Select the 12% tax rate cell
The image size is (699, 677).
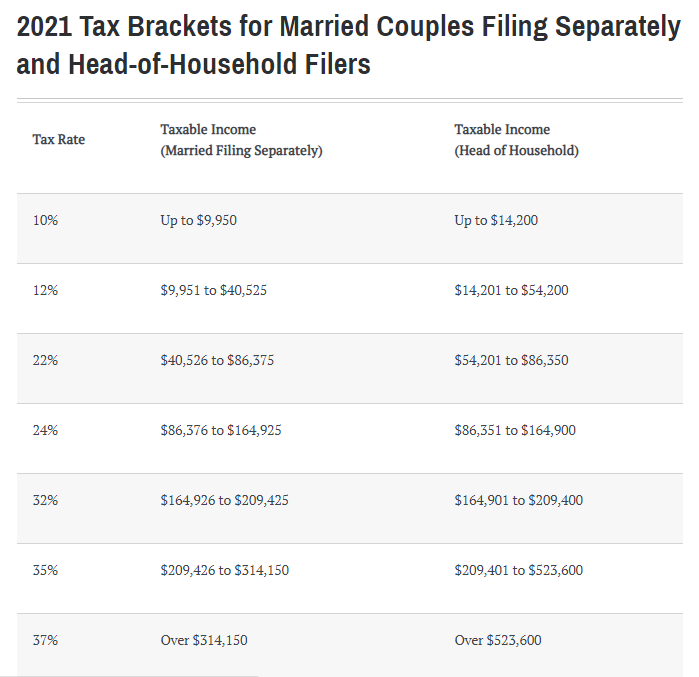click(45, 290)
